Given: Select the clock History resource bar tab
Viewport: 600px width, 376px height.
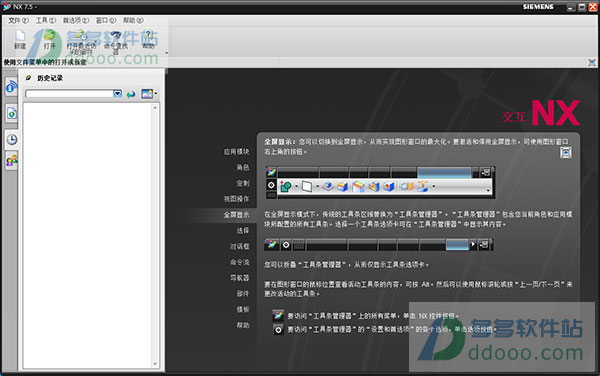Looking at the screenshot, I should pos(11,139).
